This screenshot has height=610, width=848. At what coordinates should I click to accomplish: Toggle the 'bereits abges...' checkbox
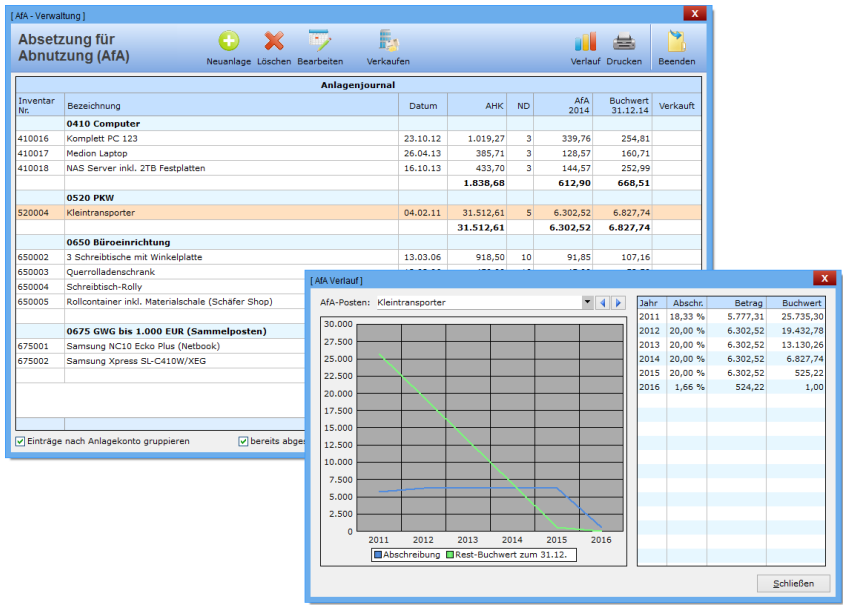(243, 441)
